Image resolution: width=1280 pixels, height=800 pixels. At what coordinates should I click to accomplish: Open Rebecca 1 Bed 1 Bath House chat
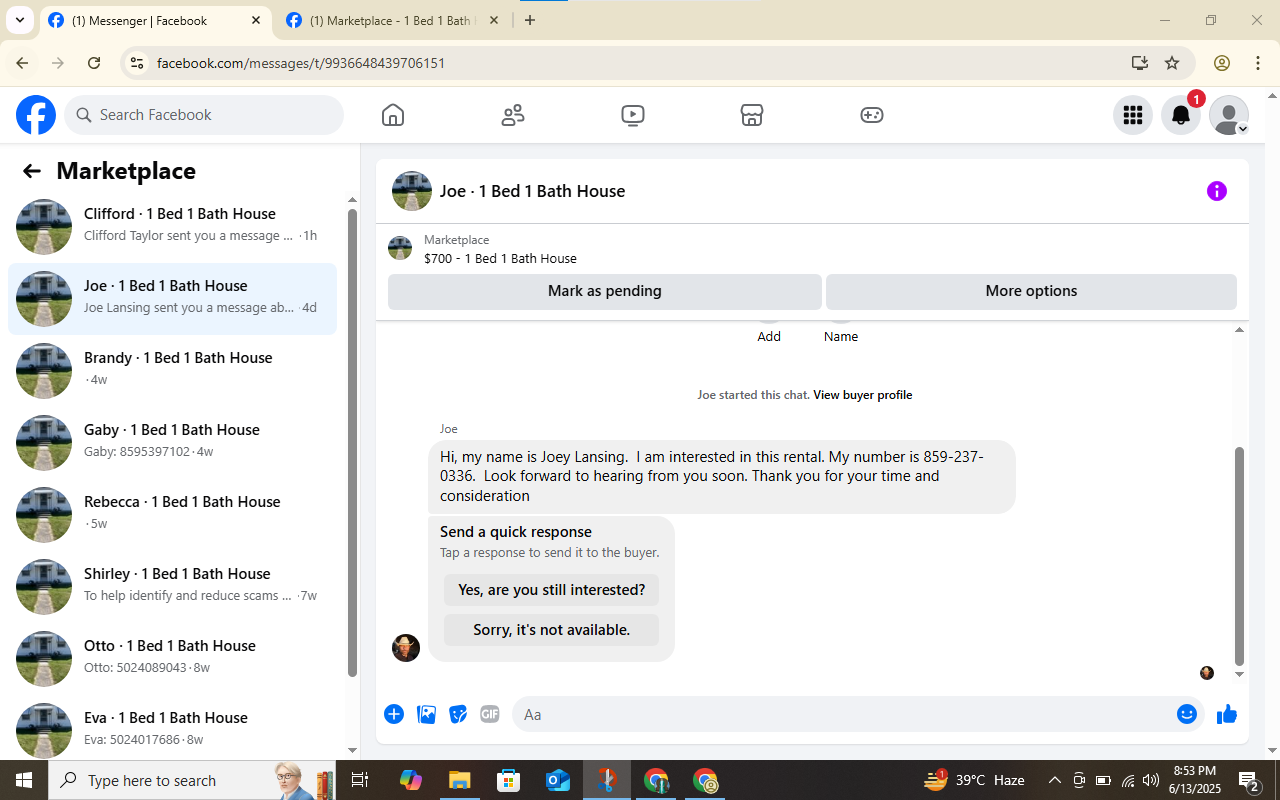click(172, 515)
